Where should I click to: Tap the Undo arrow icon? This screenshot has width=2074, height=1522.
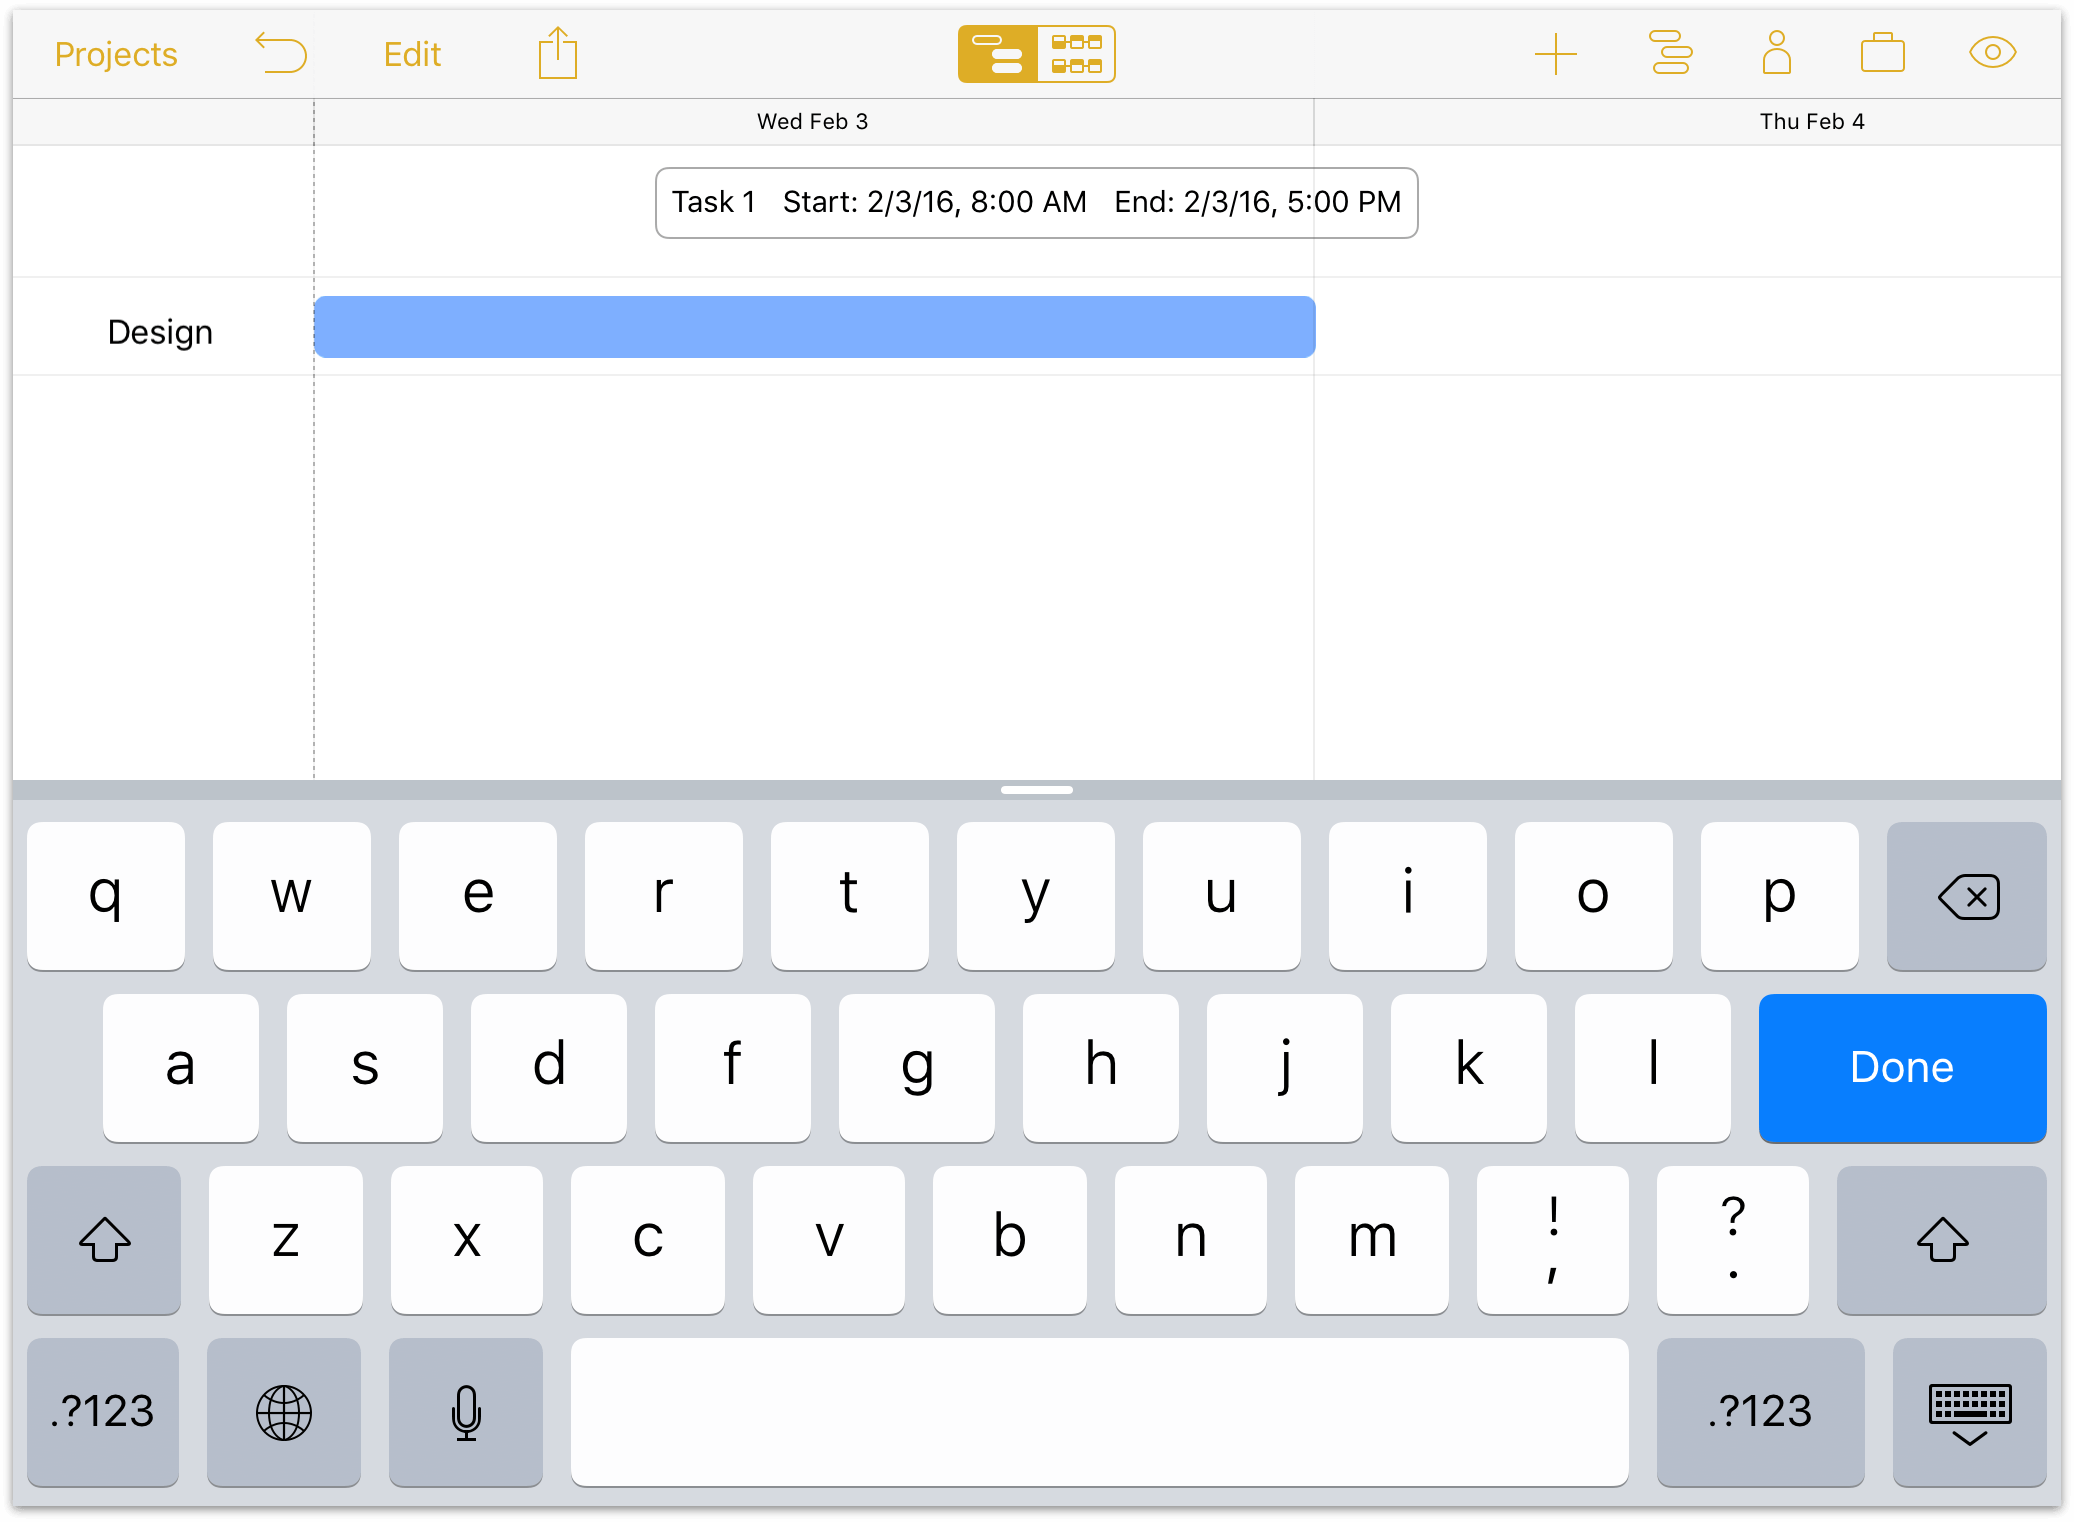281,53
